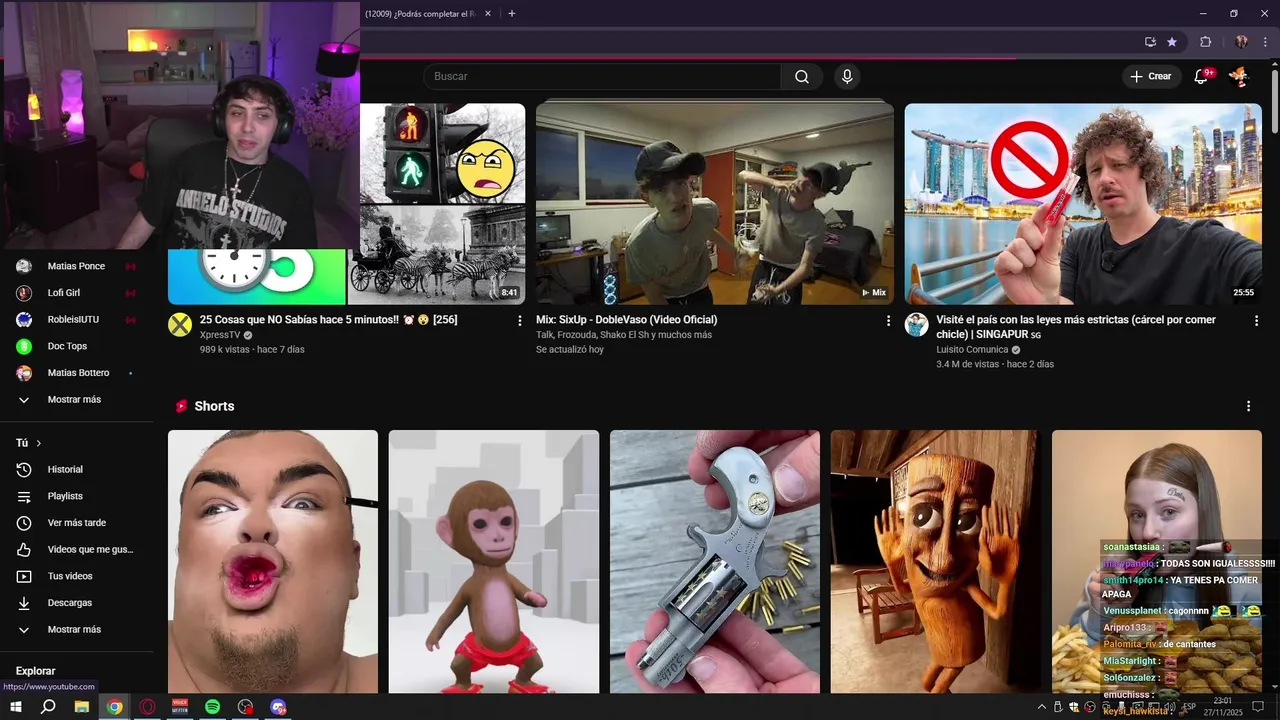Show hidden system tray icons
The height and width of the screenshot is (720, 1280).
(1042, 707)
